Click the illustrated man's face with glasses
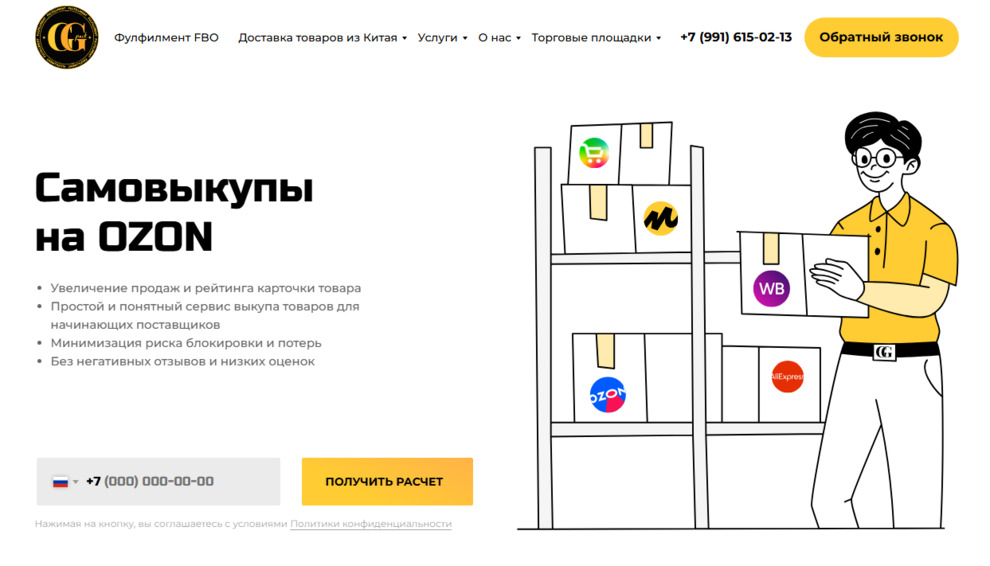The image size is (990, 566). tap(878, 160)
